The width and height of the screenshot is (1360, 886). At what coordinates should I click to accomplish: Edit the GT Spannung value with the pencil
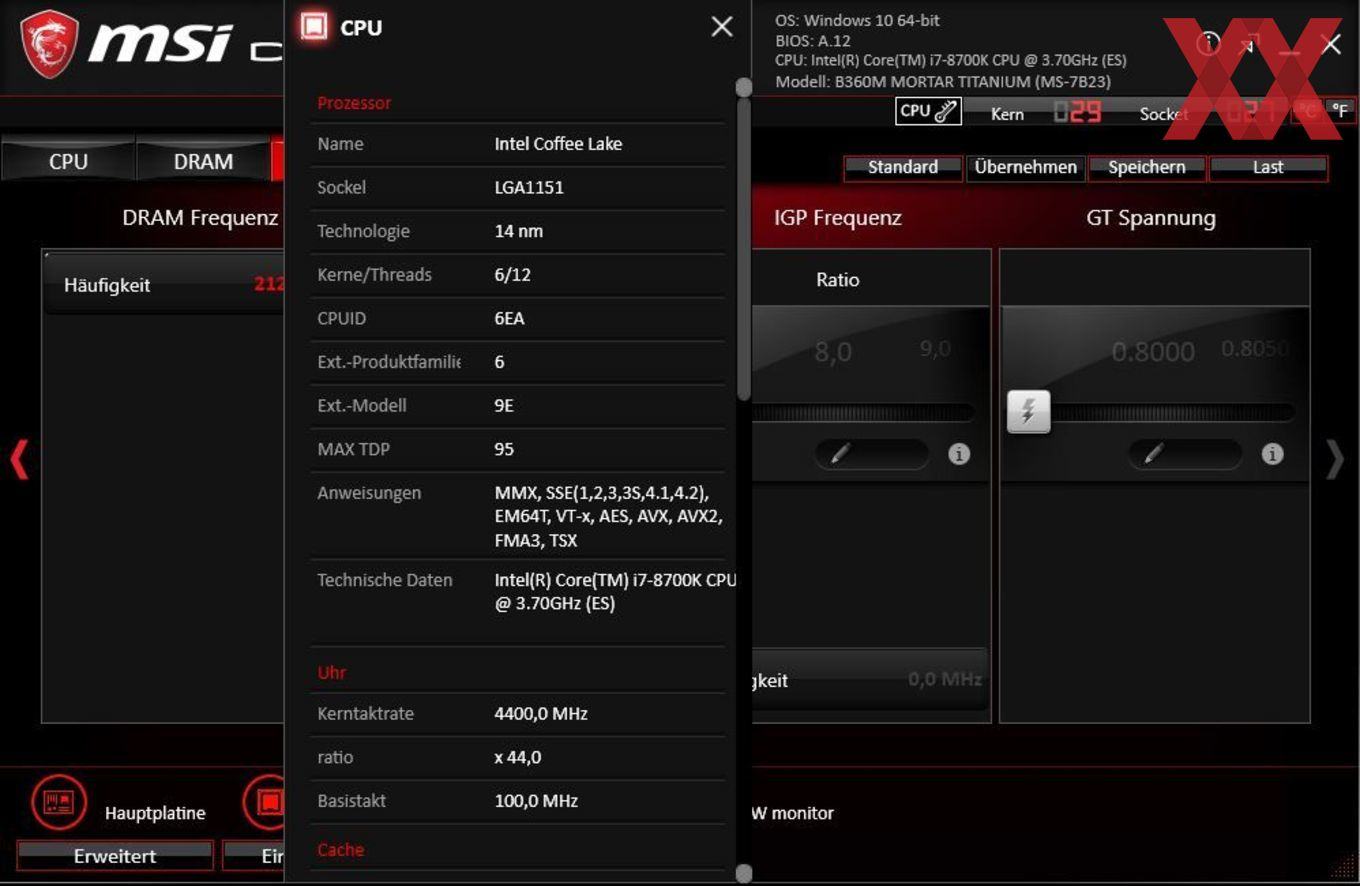(1185, 454)
